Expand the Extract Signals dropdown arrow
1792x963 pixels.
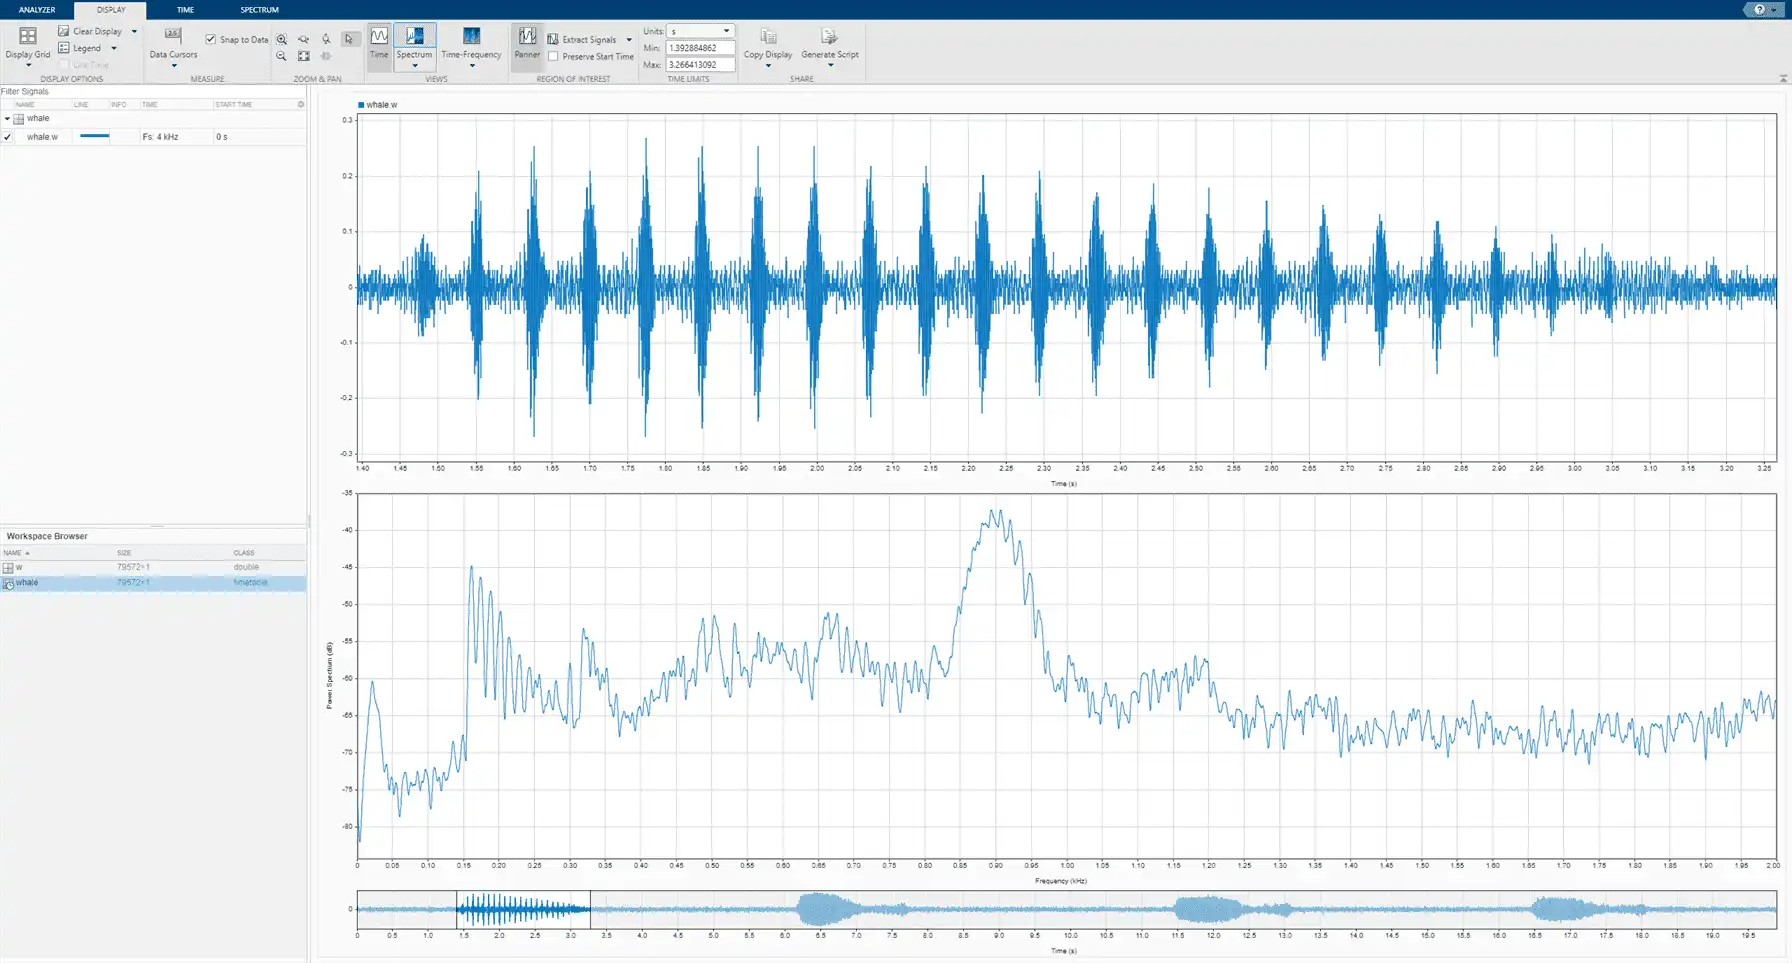pos(629,40)
